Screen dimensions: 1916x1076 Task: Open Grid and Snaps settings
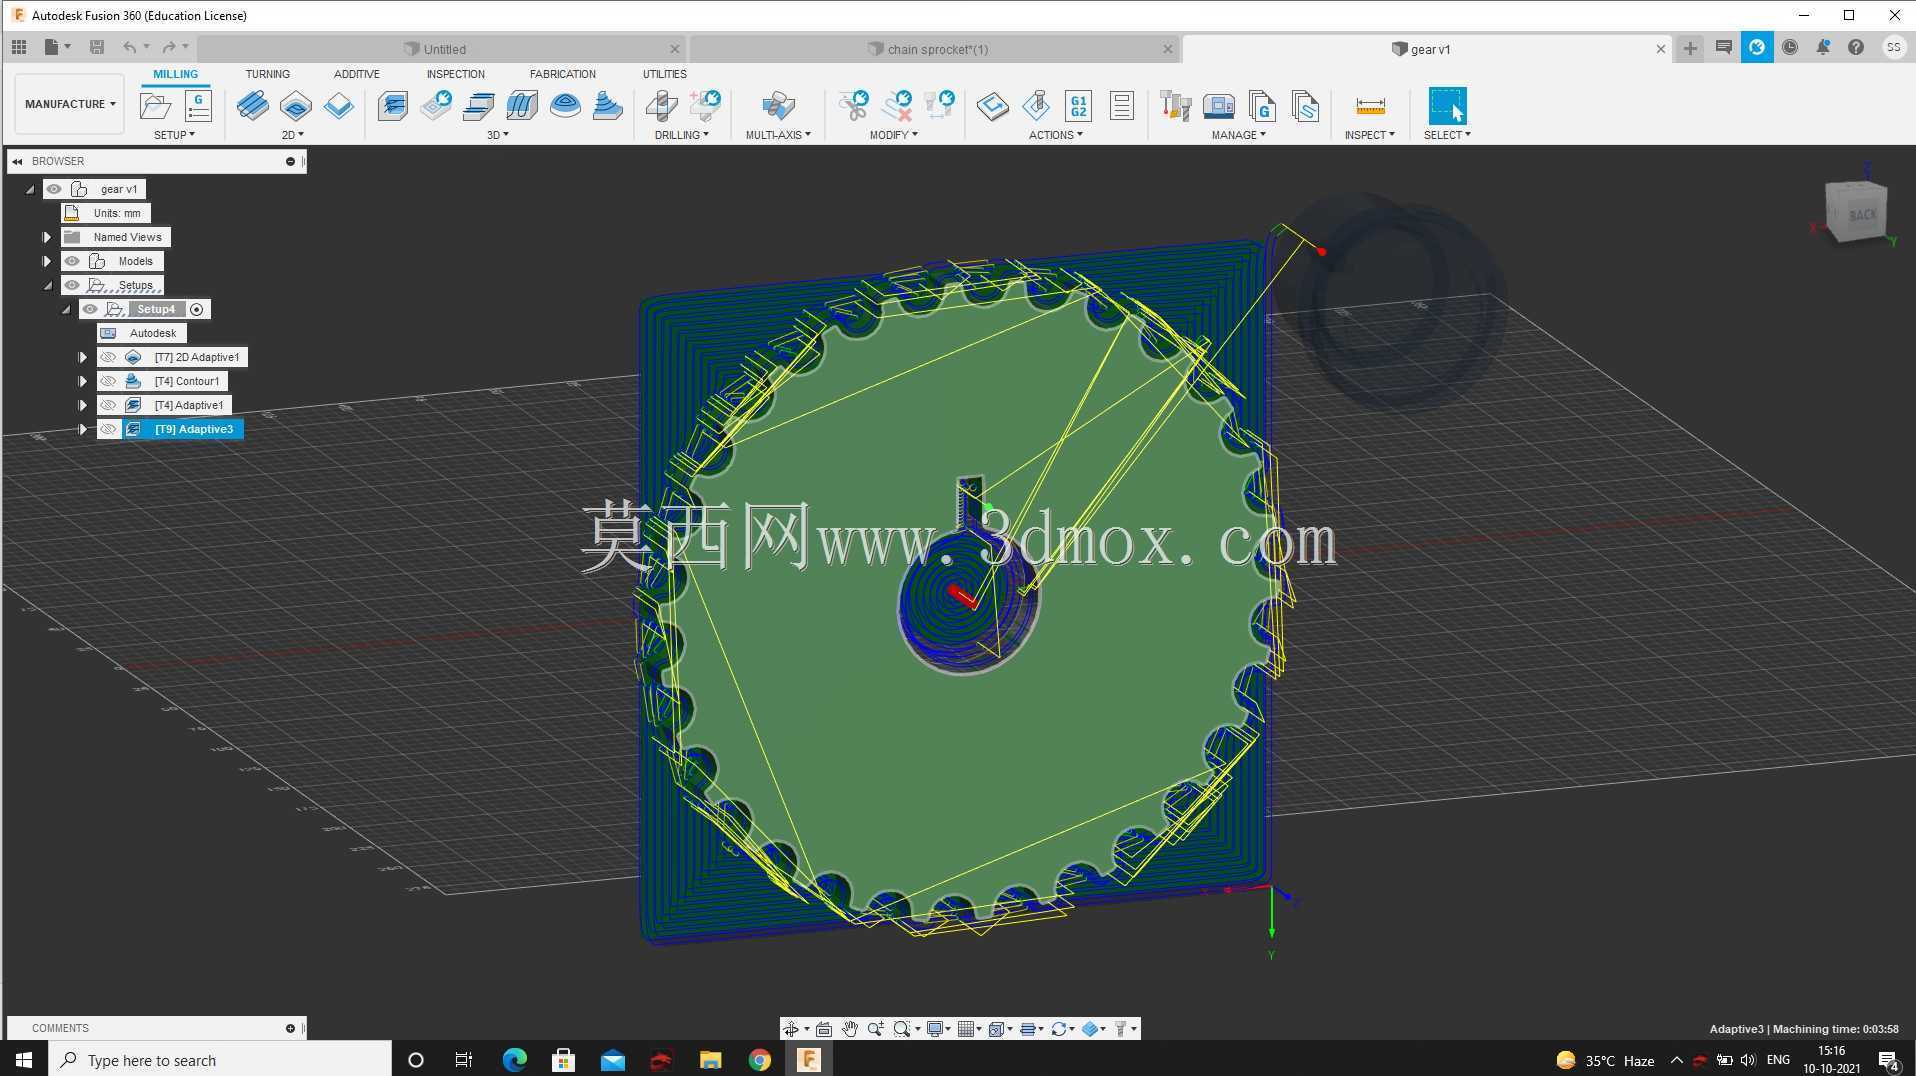[968, 1029]
